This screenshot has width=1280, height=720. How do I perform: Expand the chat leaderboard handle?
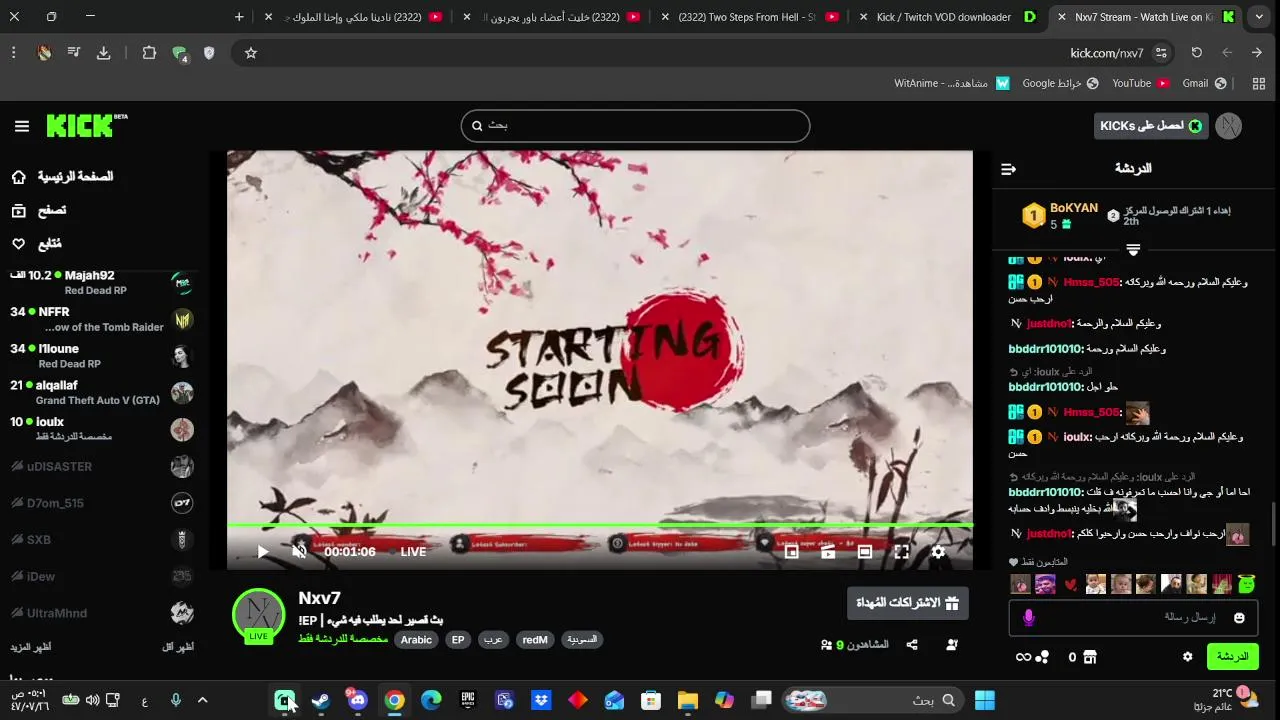1133,249
